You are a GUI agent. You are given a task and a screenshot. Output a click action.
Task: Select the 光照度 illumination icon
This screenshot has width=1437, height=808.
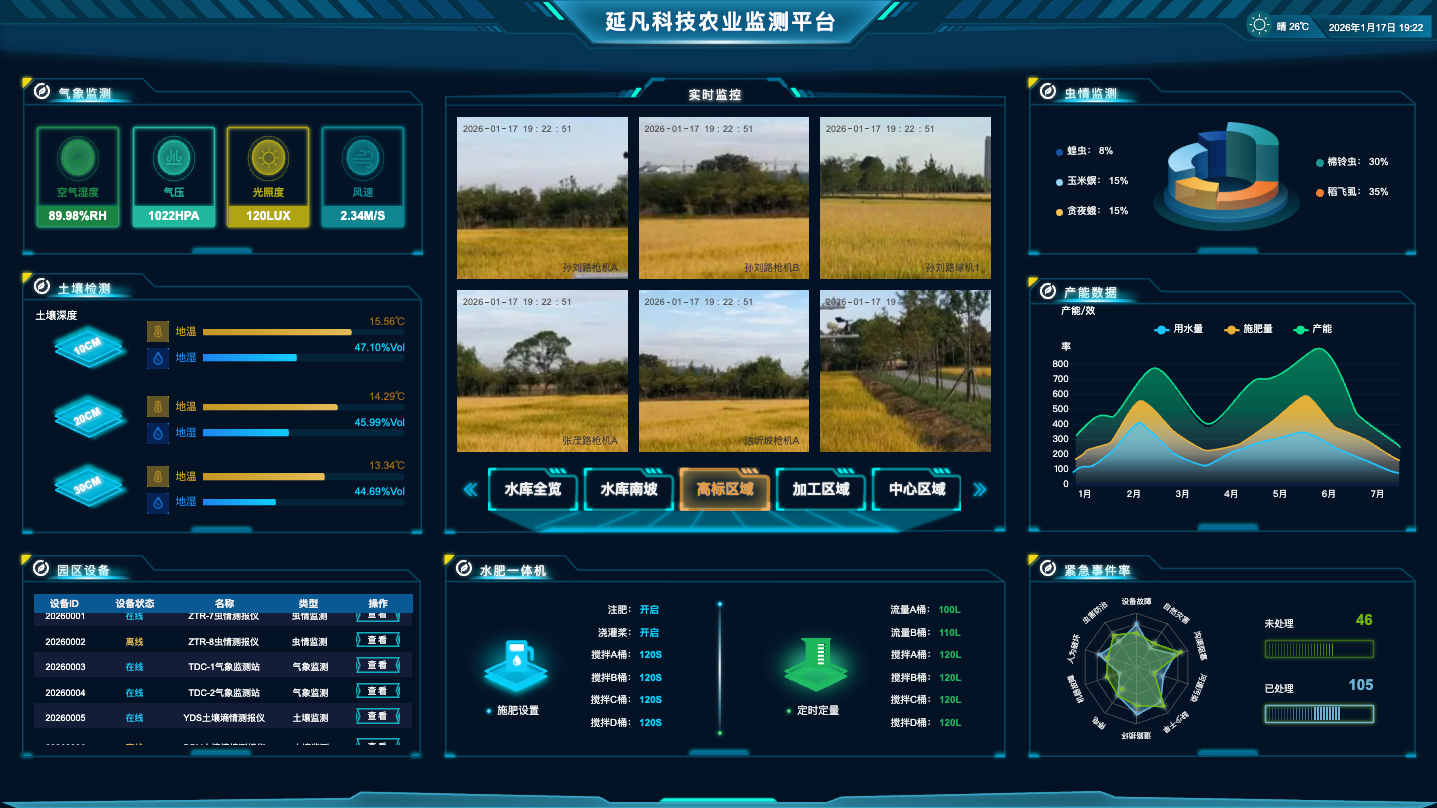pos(267,158)
